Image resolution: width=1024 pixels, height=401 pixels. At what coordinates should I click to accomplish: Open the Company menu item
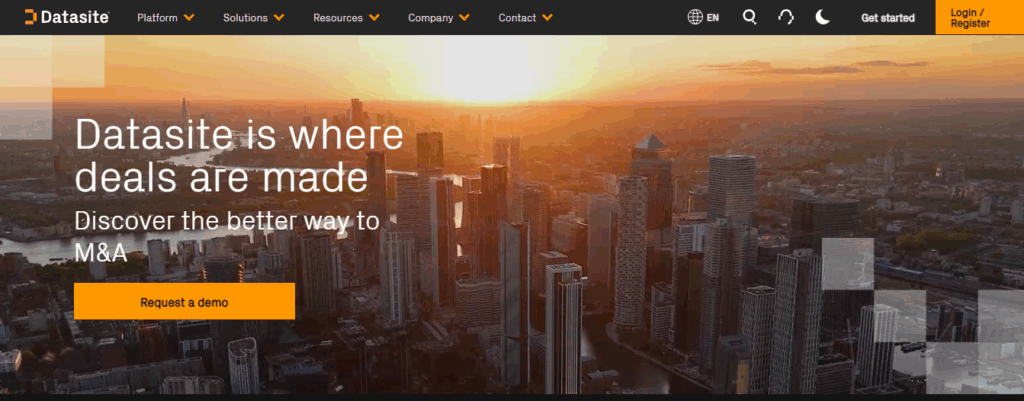[430, 18]
